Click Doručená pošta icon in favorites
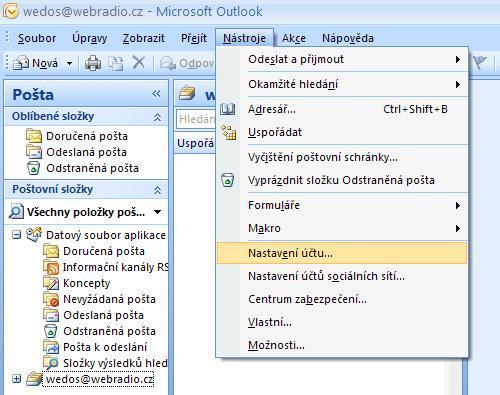 pyautogui.click(x=34, y=136)
